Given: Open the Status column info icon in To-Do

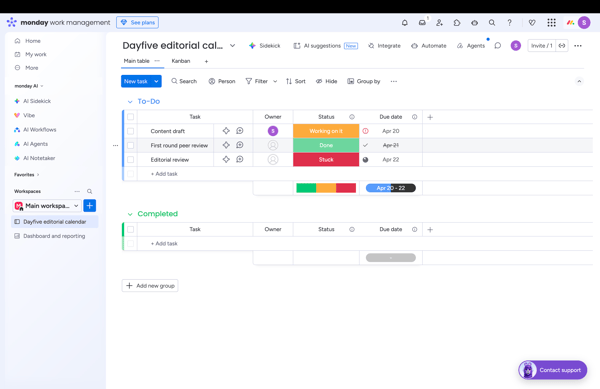Looking at the screenshot, I should pyautogui.click(x=352, y=117).
